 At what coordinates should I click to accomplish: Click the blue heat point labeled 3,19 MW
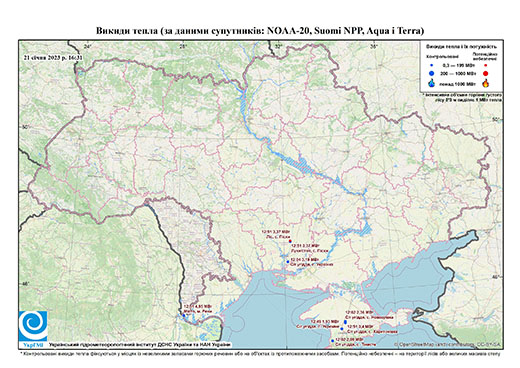click(288, 262)
